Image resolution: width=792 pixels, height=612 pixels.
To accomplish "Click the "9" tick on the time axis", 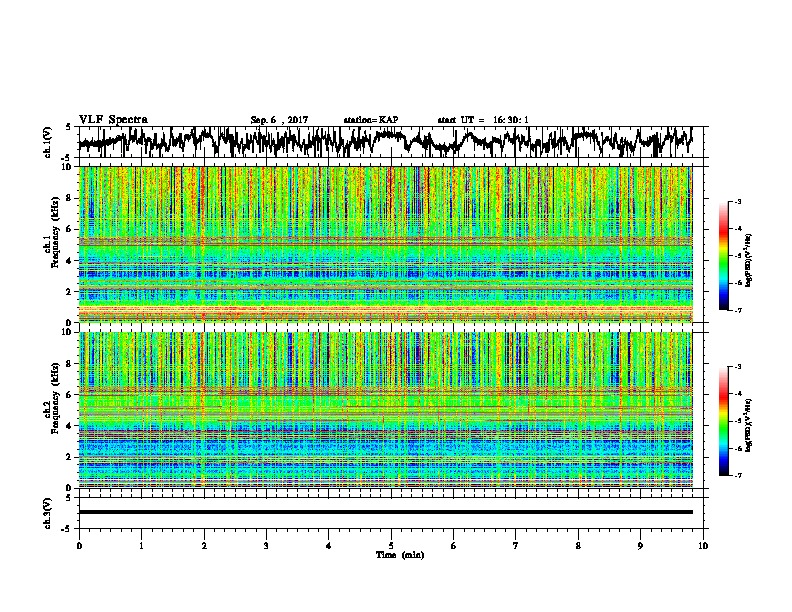I will point(640,546).
